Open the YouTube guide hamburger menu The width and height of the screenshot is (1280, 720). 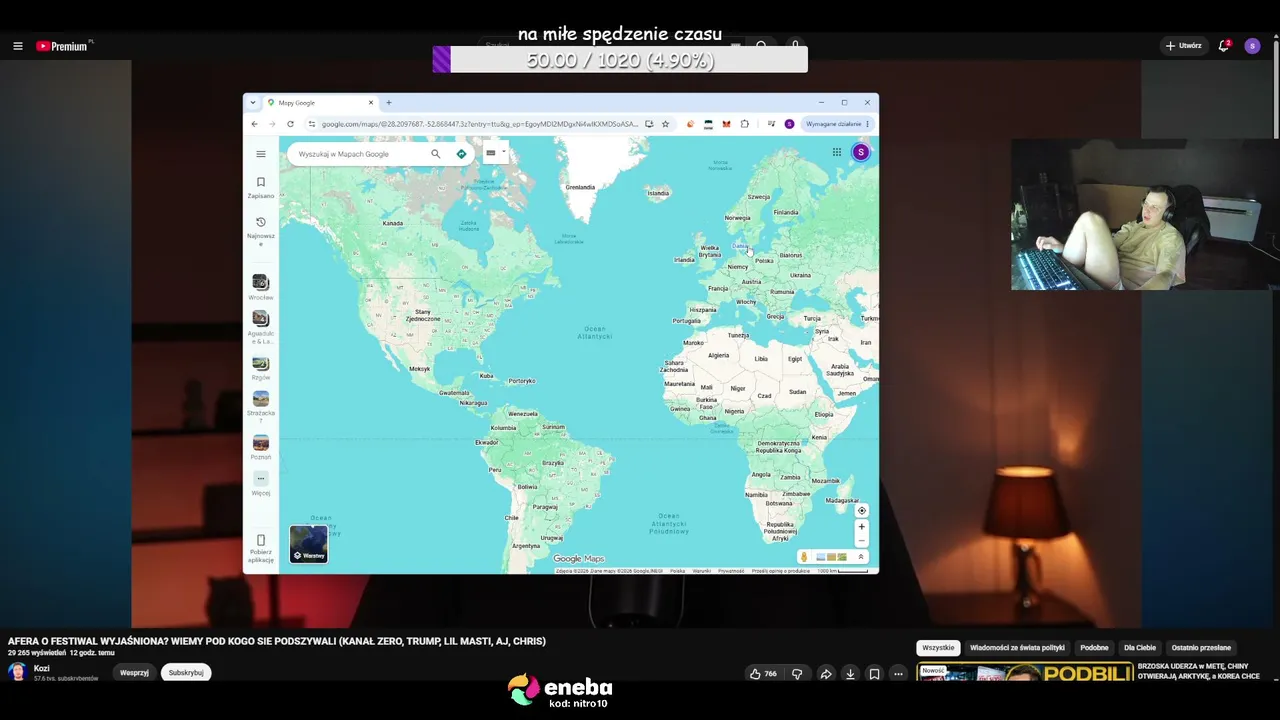point(17,46)
